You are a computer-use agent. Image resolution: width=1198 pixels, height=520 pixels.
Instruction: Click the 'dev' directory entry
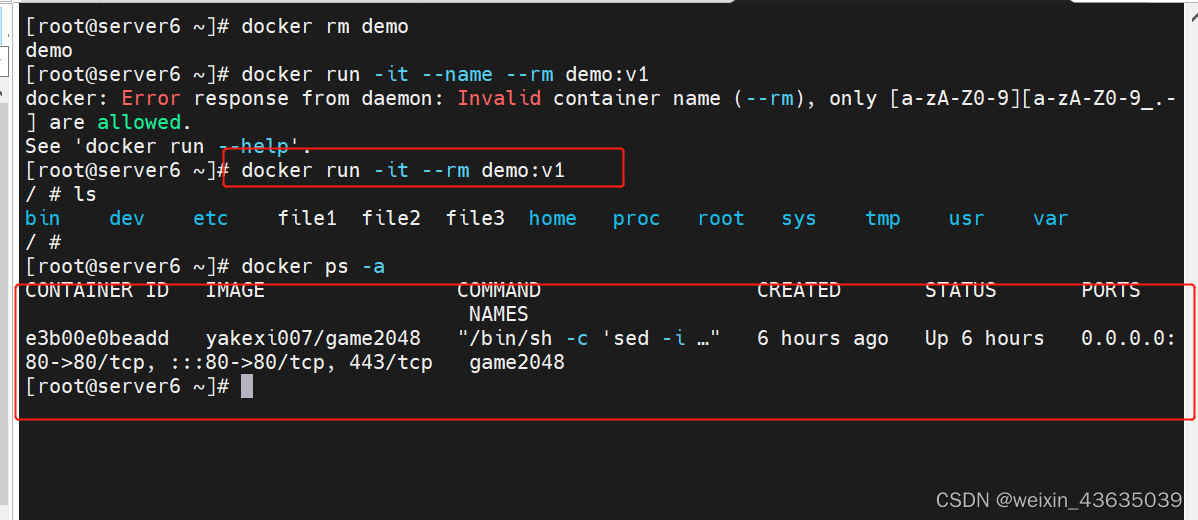127,218
